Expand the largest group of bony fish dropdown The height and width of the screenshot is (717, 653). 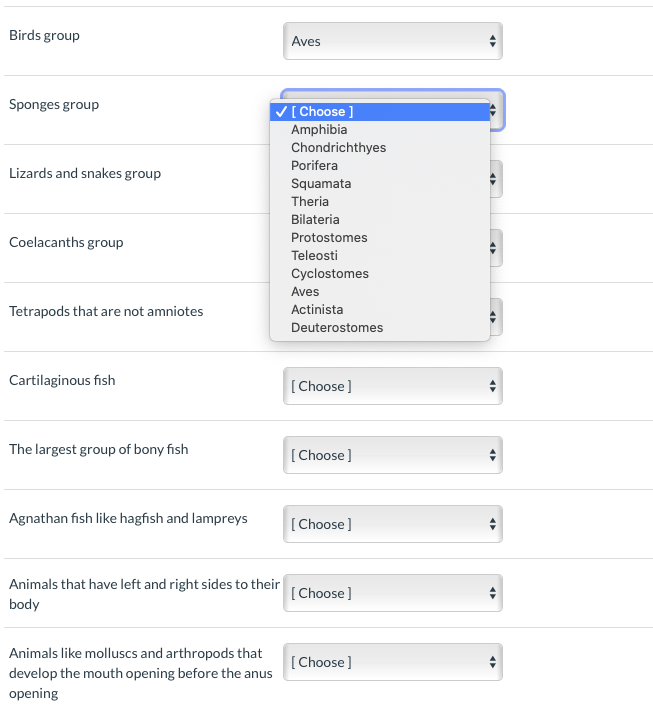[392, 455]
